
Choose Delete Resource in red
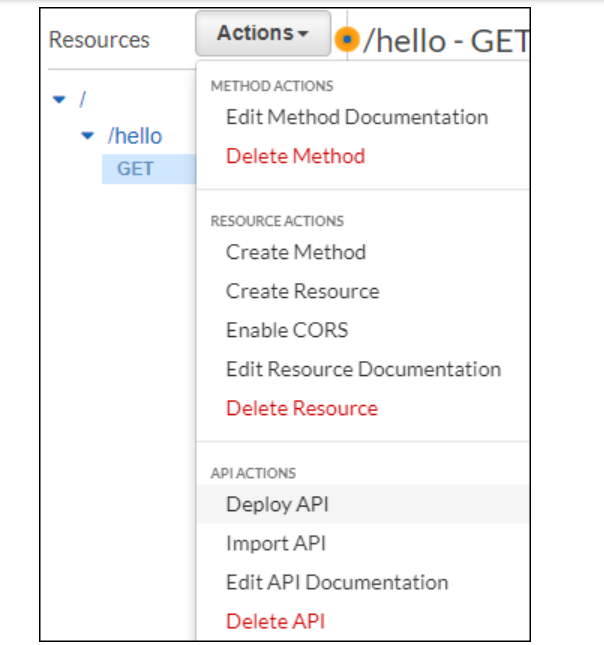point(301,408)
